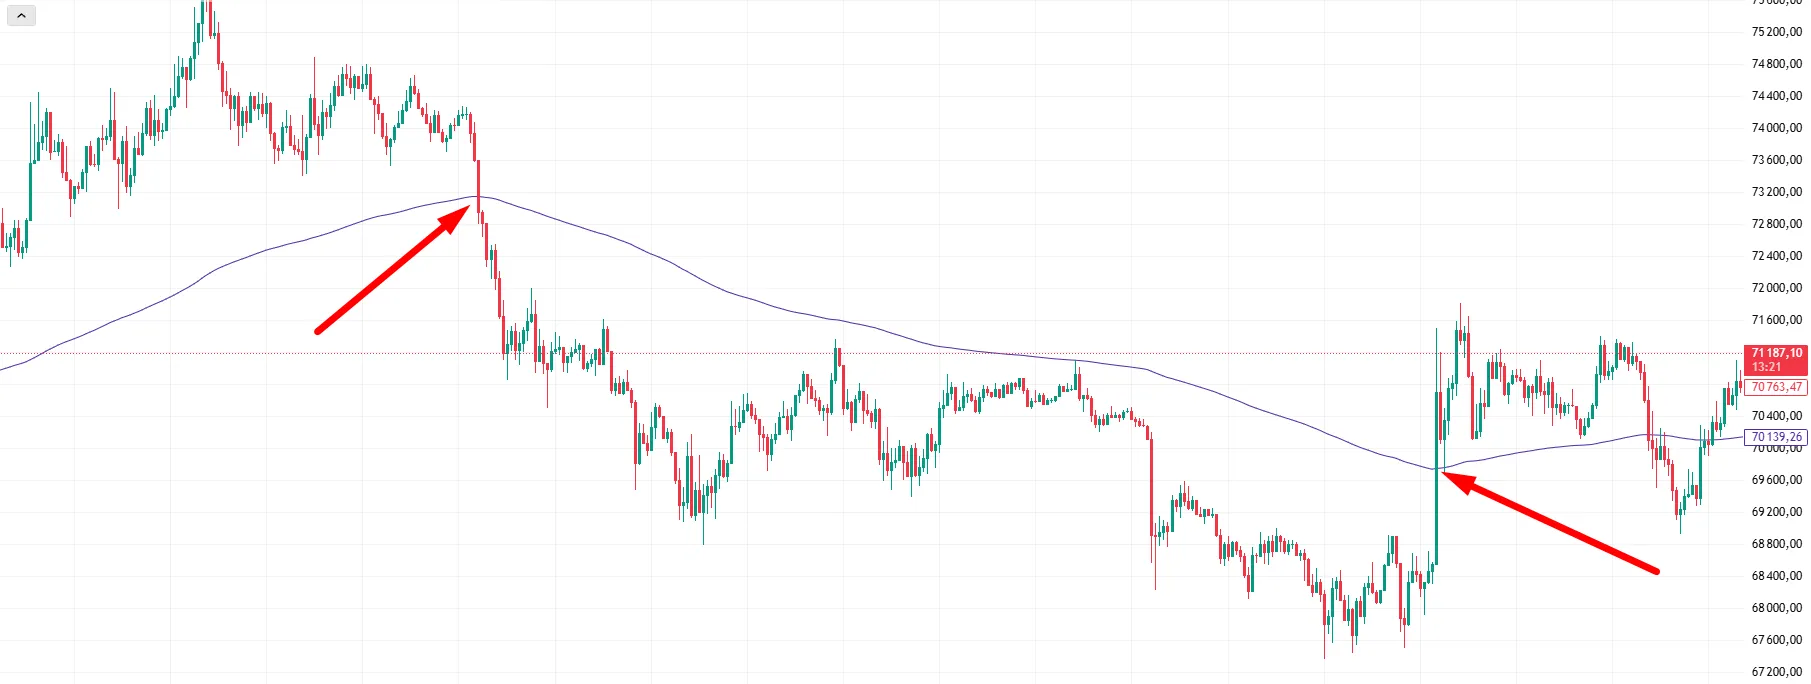Collapse the legend with the chevron button
1811x684 pixels.
(21, 16)
